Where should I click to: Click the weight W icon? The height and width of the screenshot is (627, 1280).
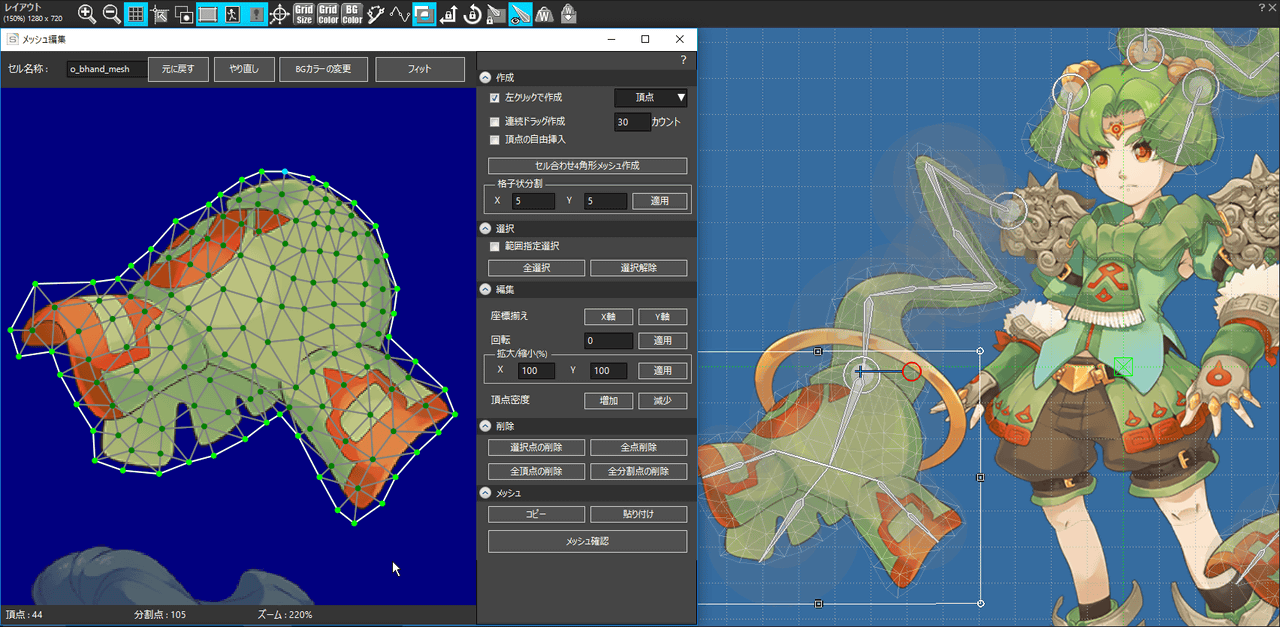click(x=544, y=14)
